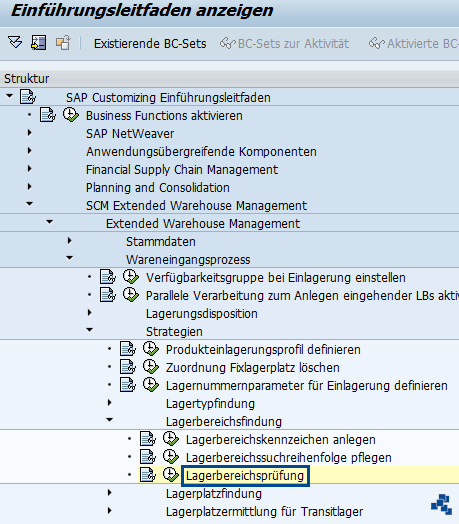Collapse SAP Customizing Einführungsleitfaden root node
Viewport: 459px width, 524px height.
coord(9,96)
